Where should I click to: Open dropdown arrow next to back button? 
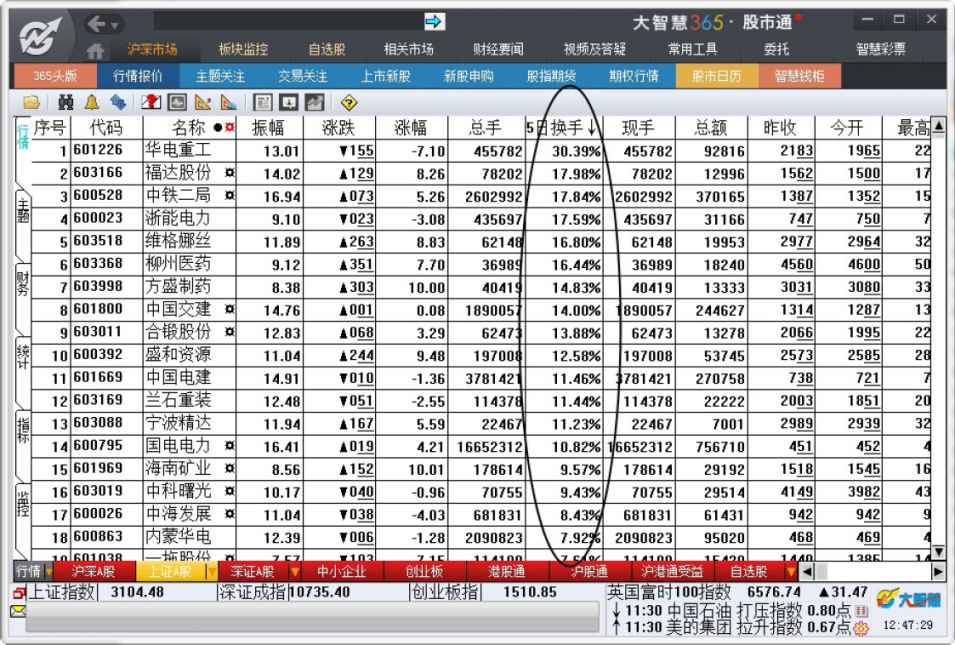pos(115,25)
